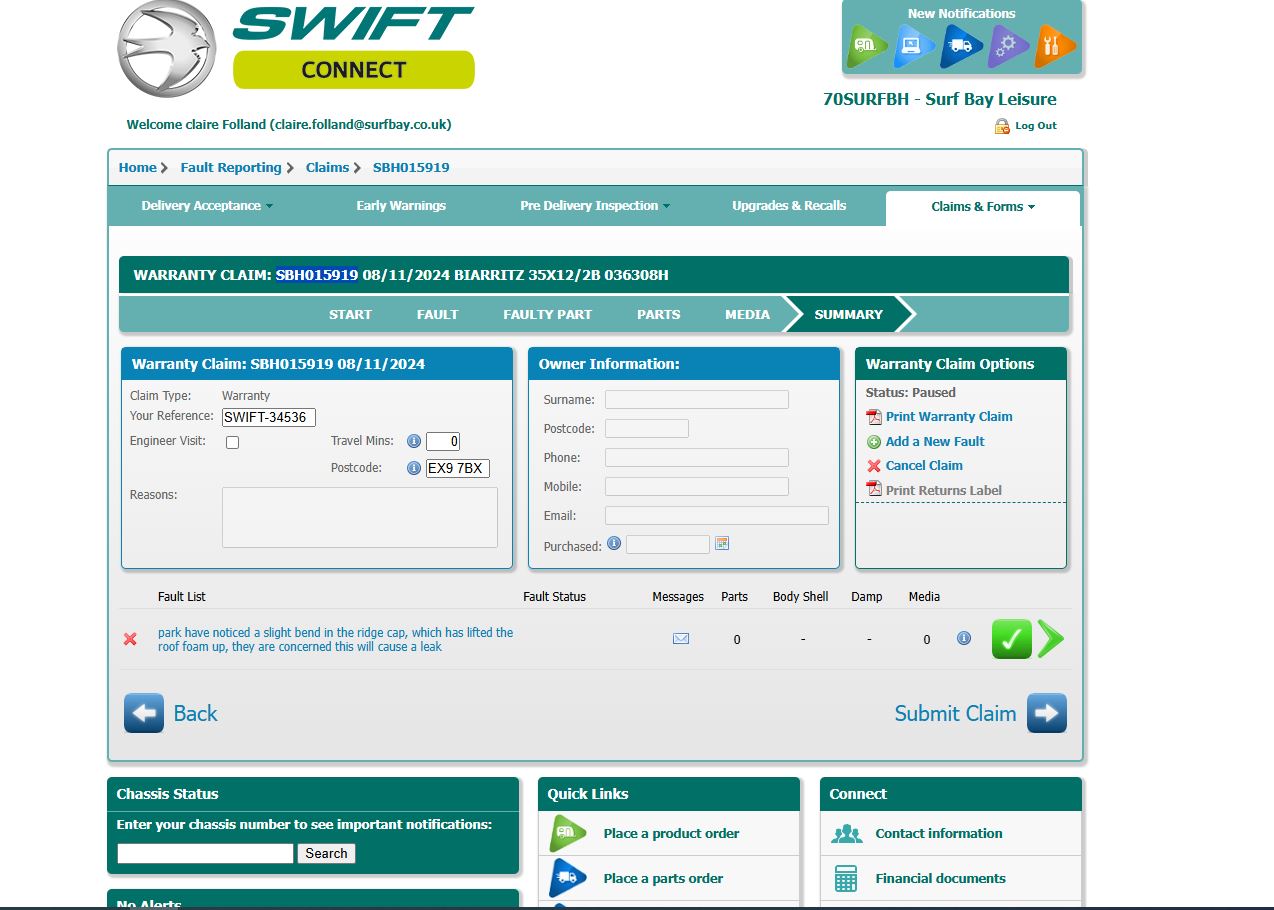Open the Purchased date calendar picker
This screenshot has height=910, width=1274.
(x=722, y=543)
